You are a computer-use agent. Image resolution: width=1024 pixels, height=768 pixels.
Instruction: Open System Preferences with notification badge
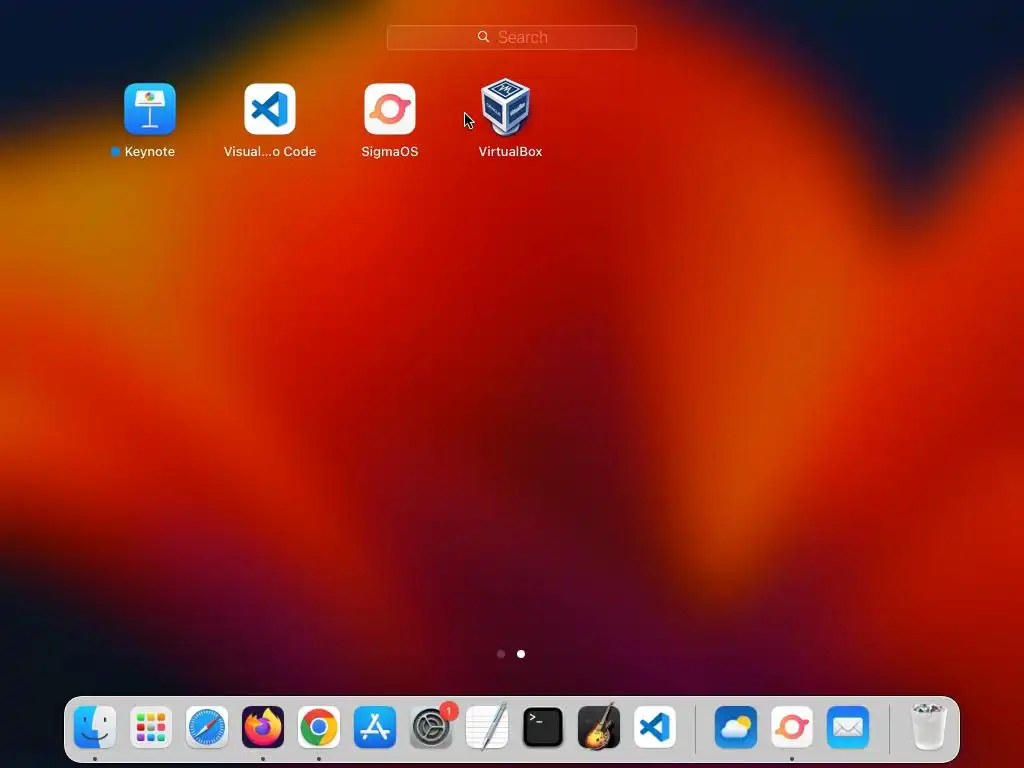[x=431, y=727]
